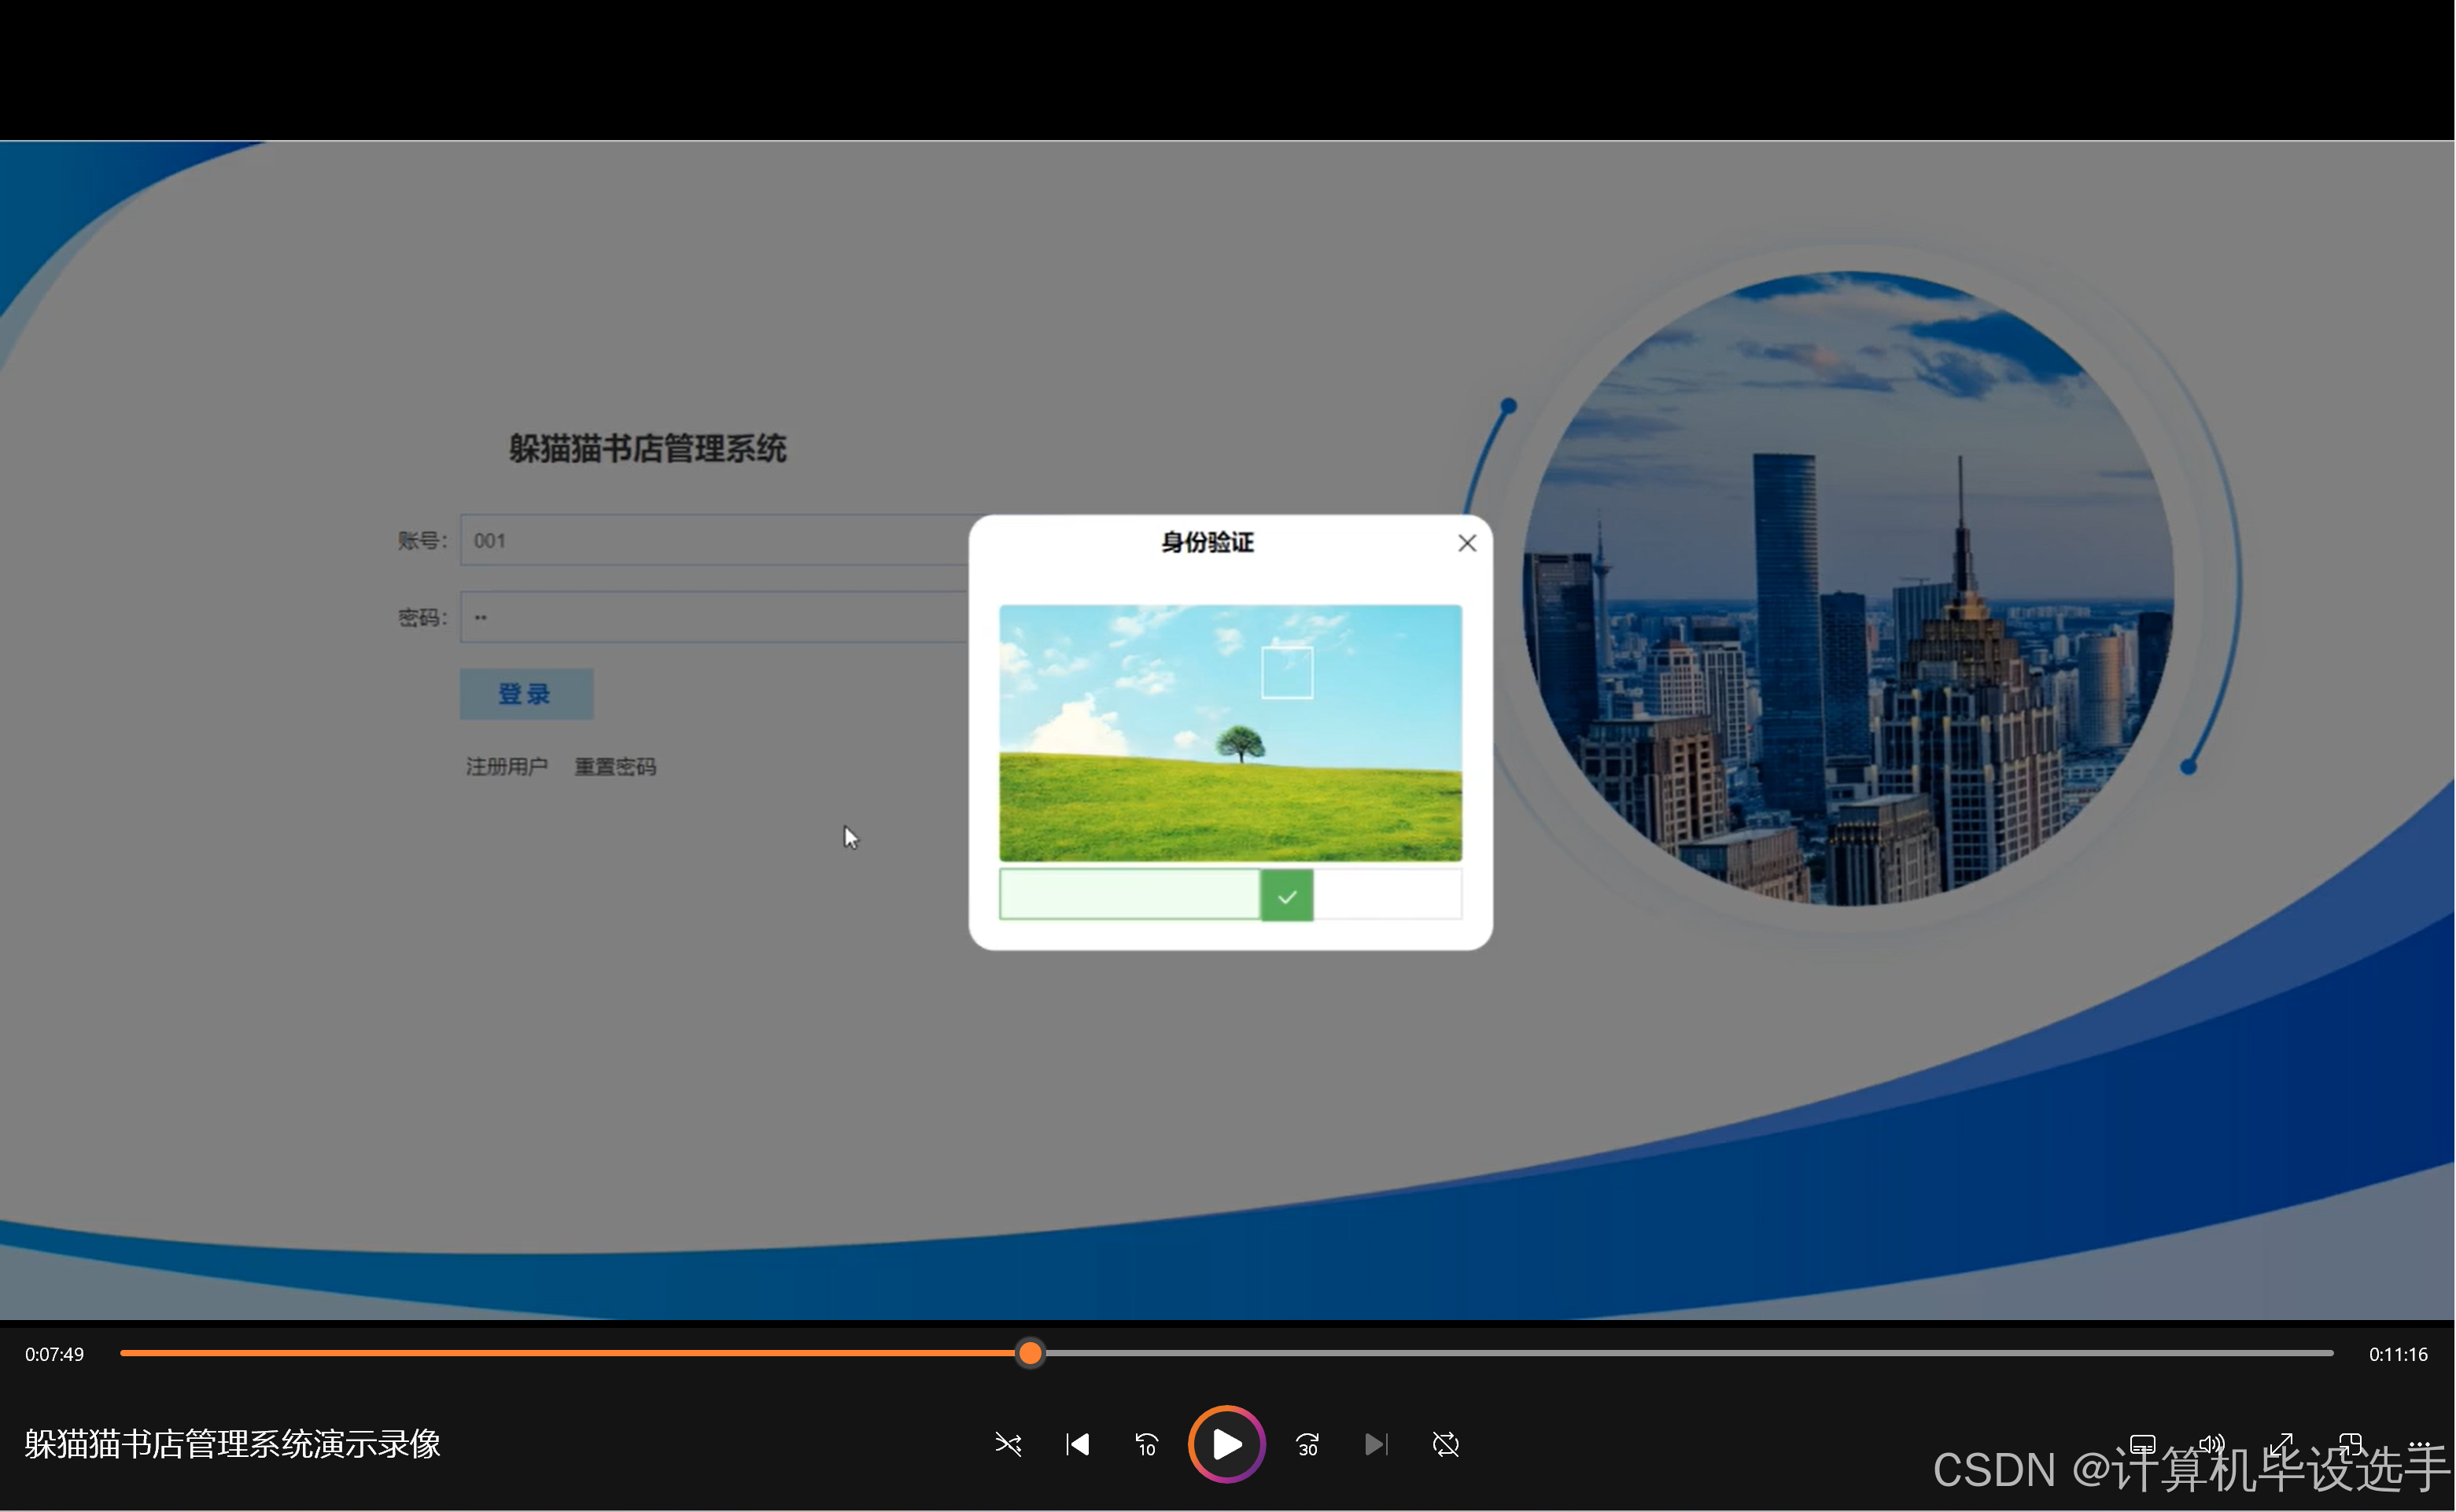Skip to the next video
Screen dimensions: 2456x1512
click(1375, 1444)
